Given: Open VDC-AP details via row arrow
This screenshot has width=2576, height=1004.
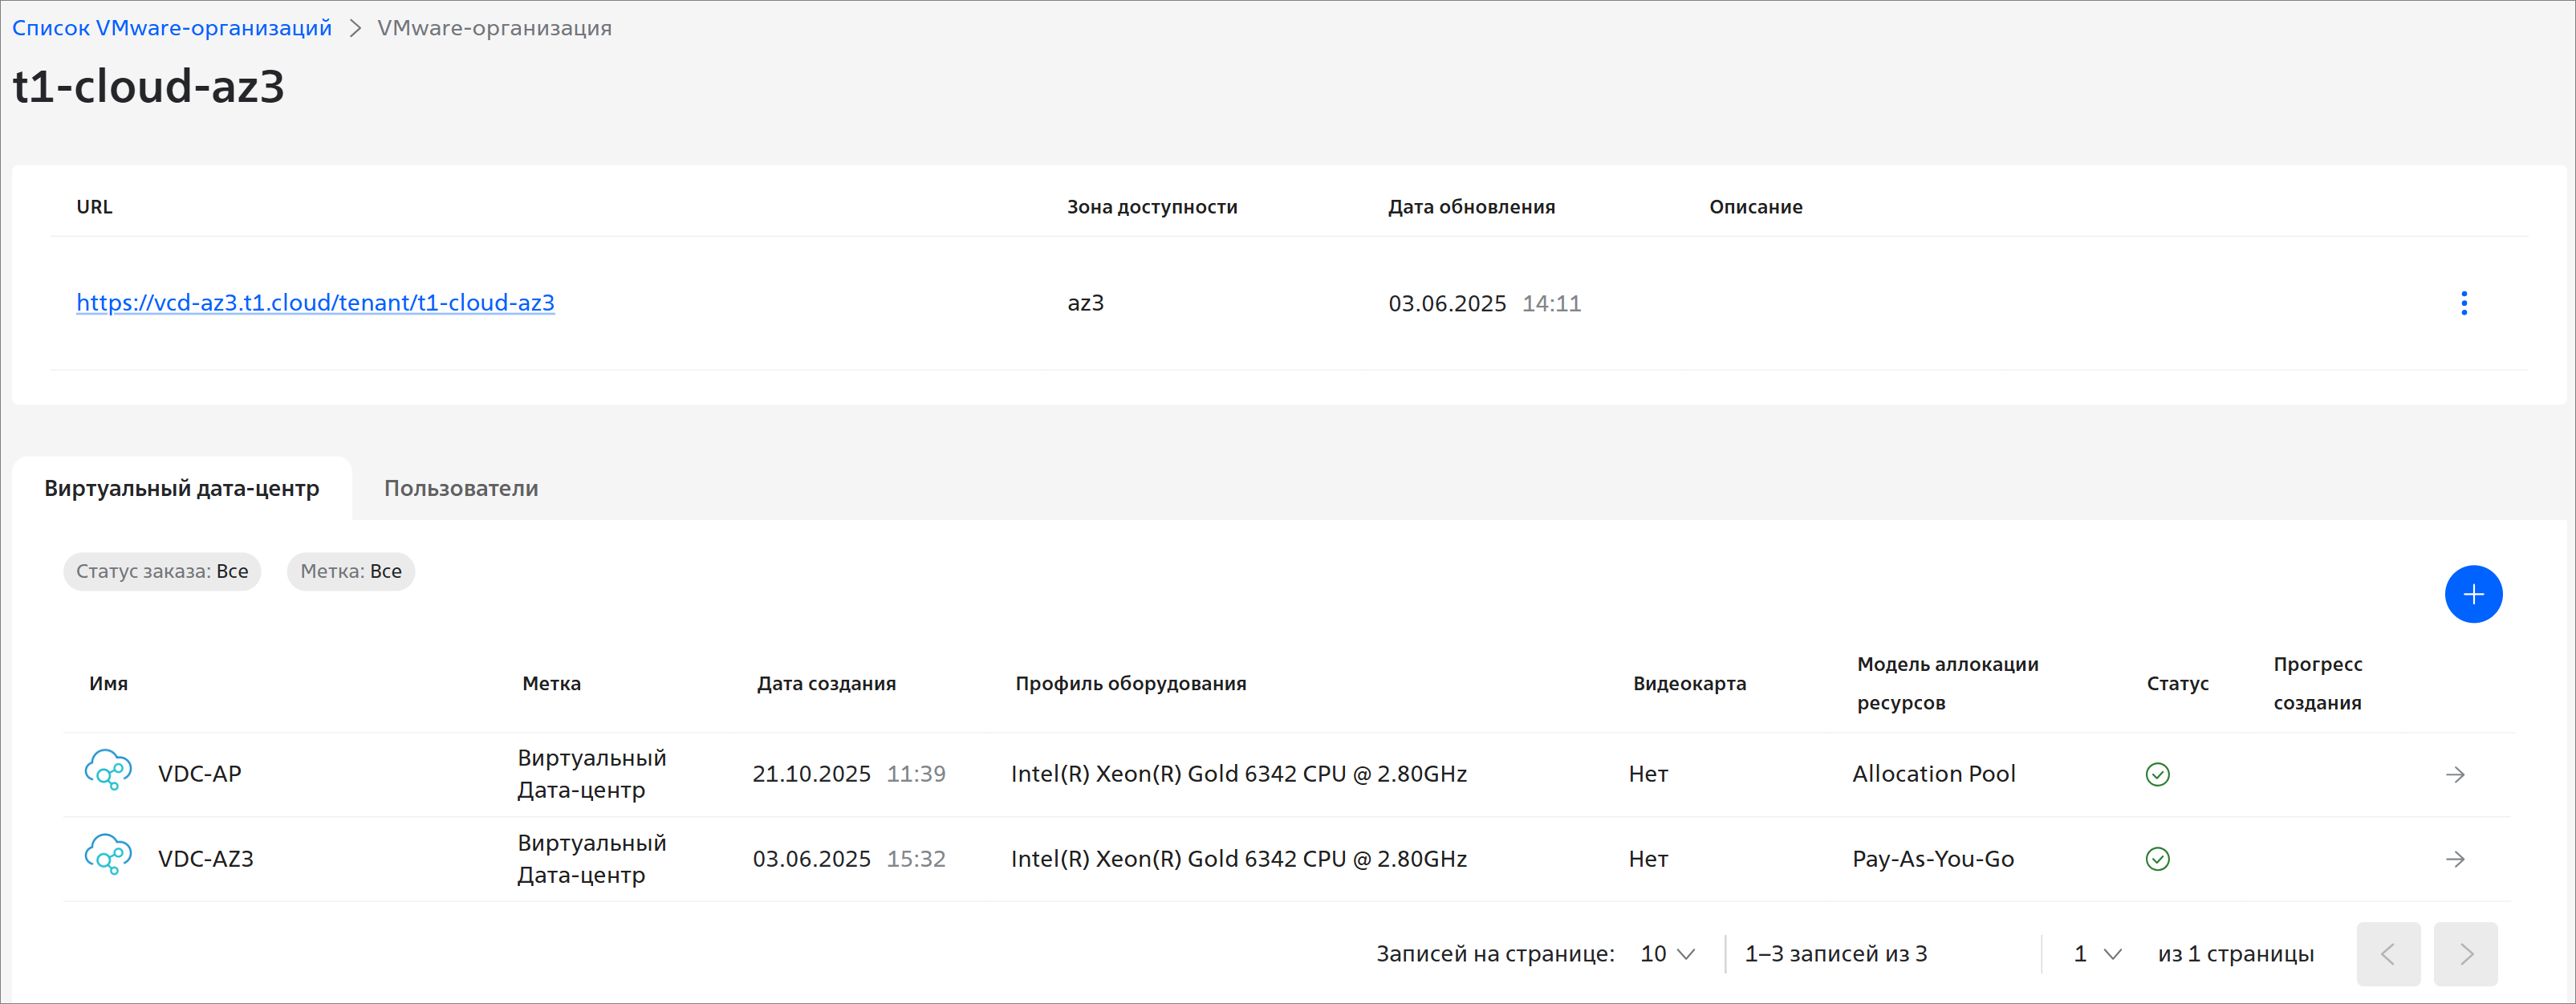Looking at the screenshot, I should [x=2454, y=774].
